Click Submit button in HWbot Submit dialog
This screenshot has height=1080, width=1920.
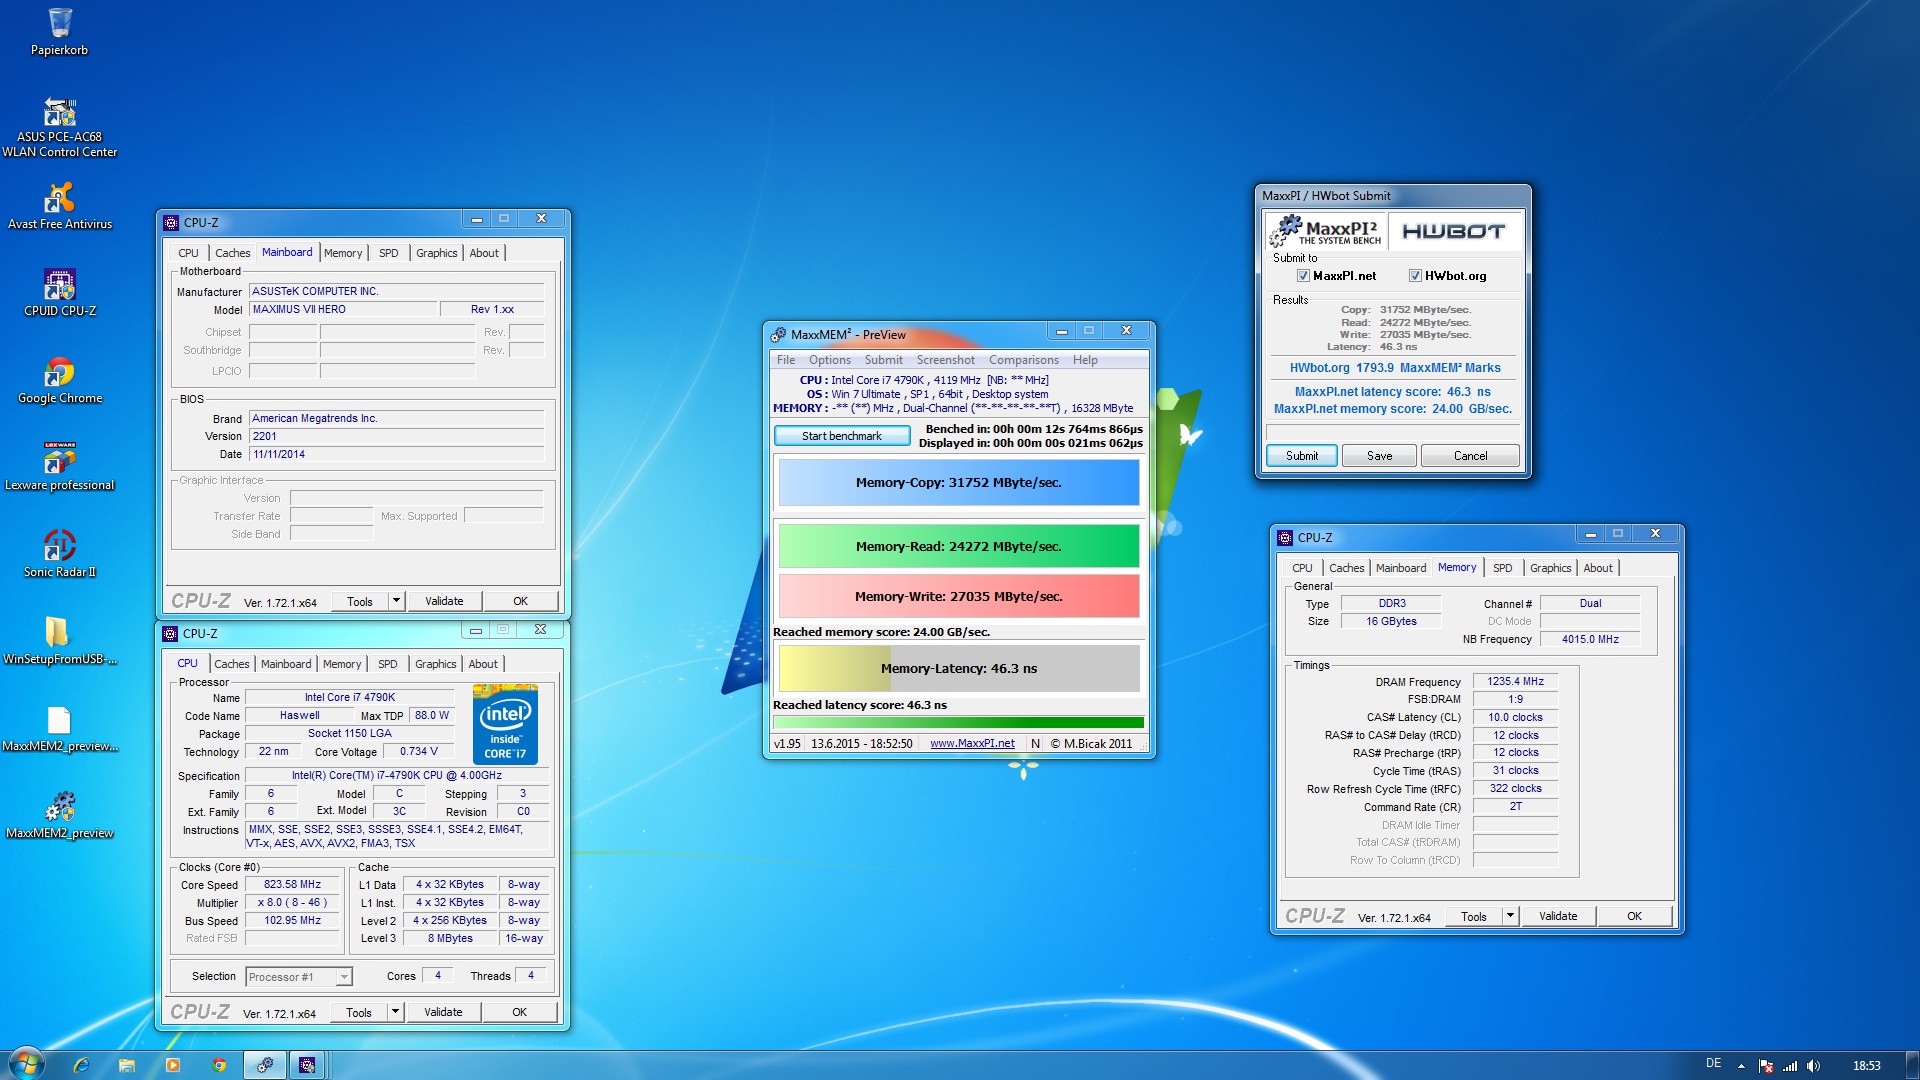pos(1302,456)
